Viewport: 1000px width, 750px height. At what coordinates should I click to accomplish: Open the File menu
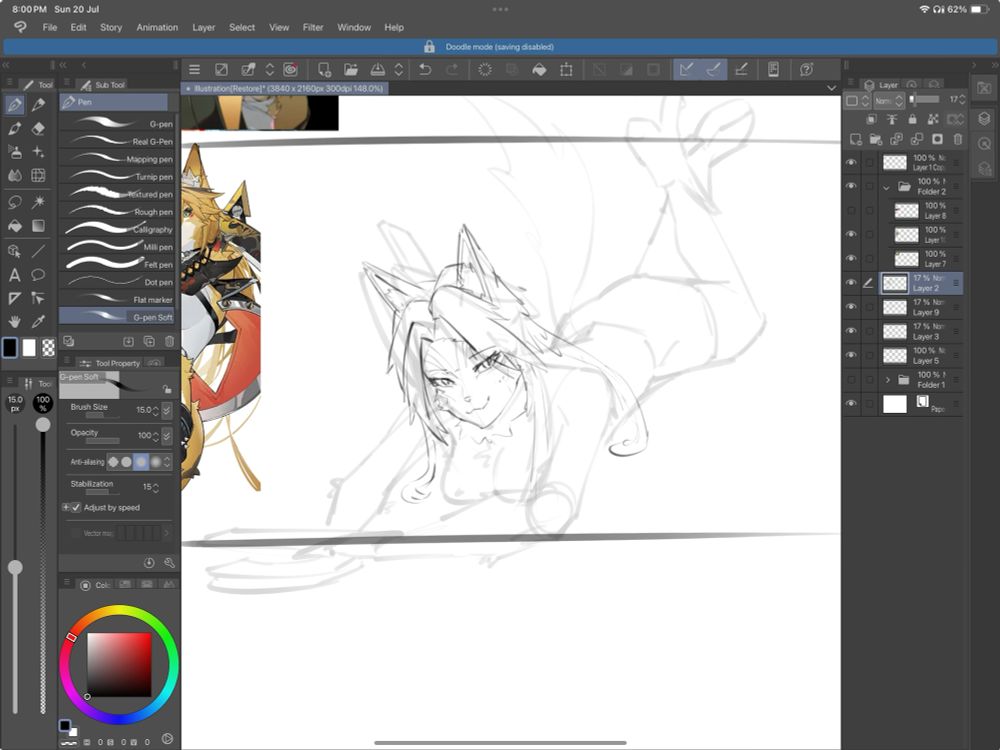[50, 27]
